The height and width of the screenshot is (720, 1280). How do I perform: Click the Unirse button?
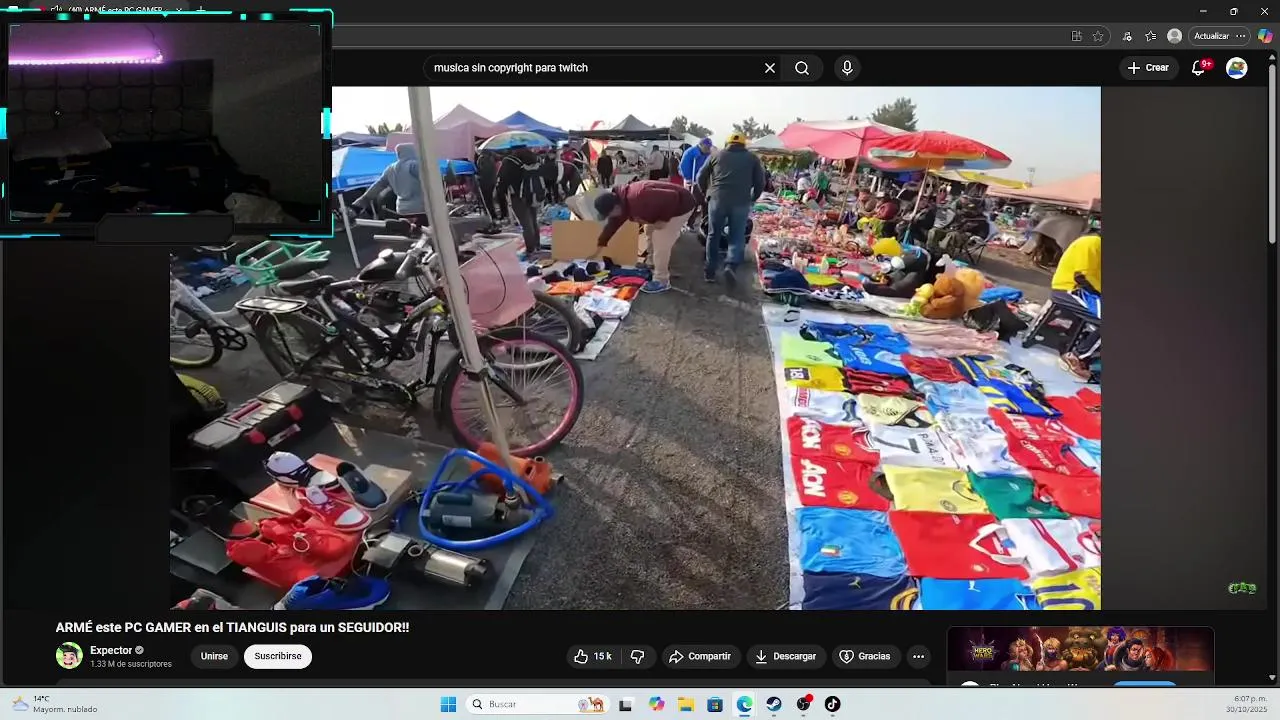(x=214, y=656)
